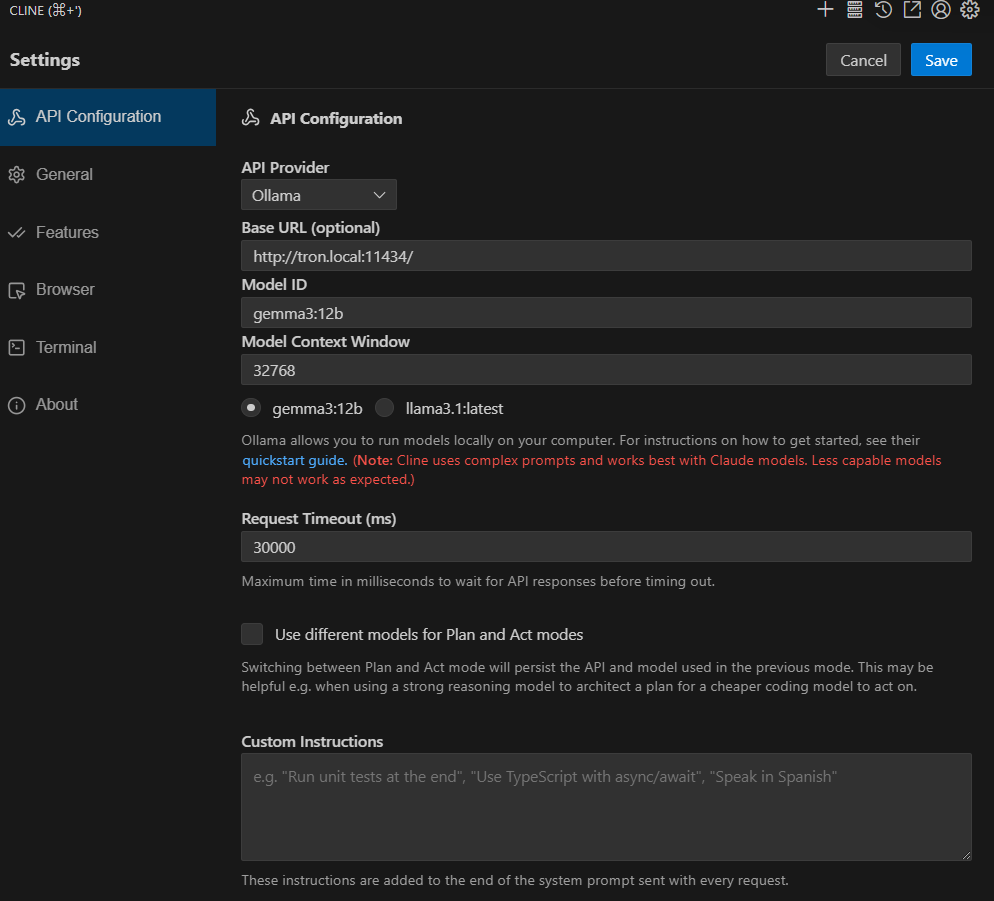Screen dimensions: 994x901
Task: Open Cline in editor pop-out icon
Action: (x=912, y=10)
